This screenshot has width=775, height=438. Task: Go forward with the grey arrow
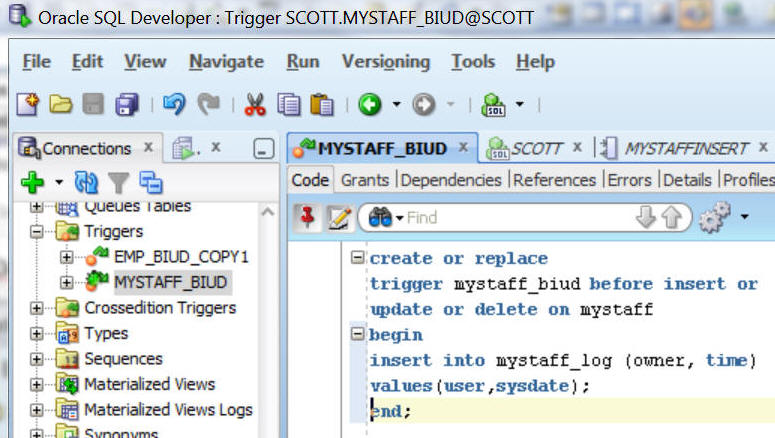tap(424, 104)
